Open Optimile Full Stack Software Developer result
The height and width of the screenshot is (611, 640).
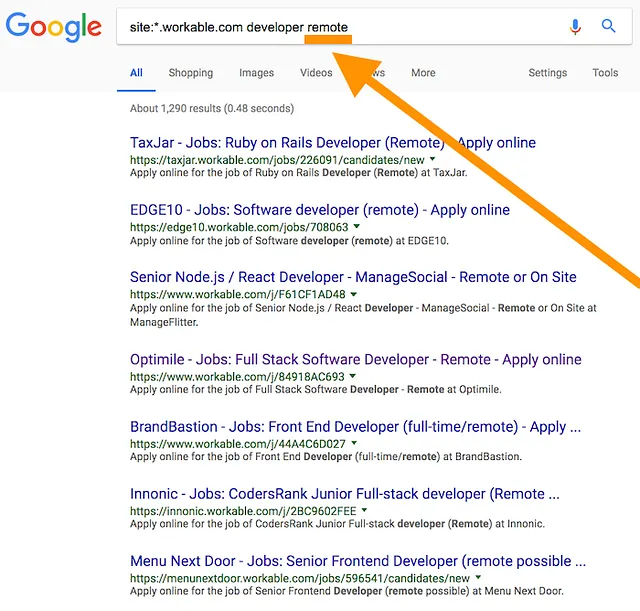click(356, 360)
